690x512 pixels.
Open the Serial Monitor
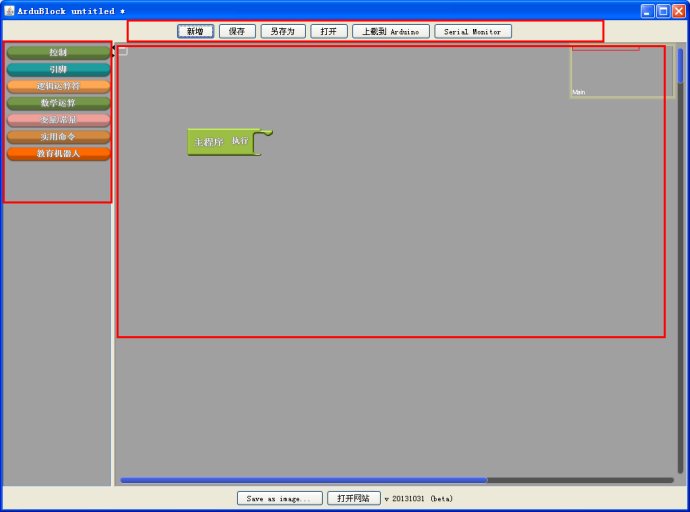[473, 31]
